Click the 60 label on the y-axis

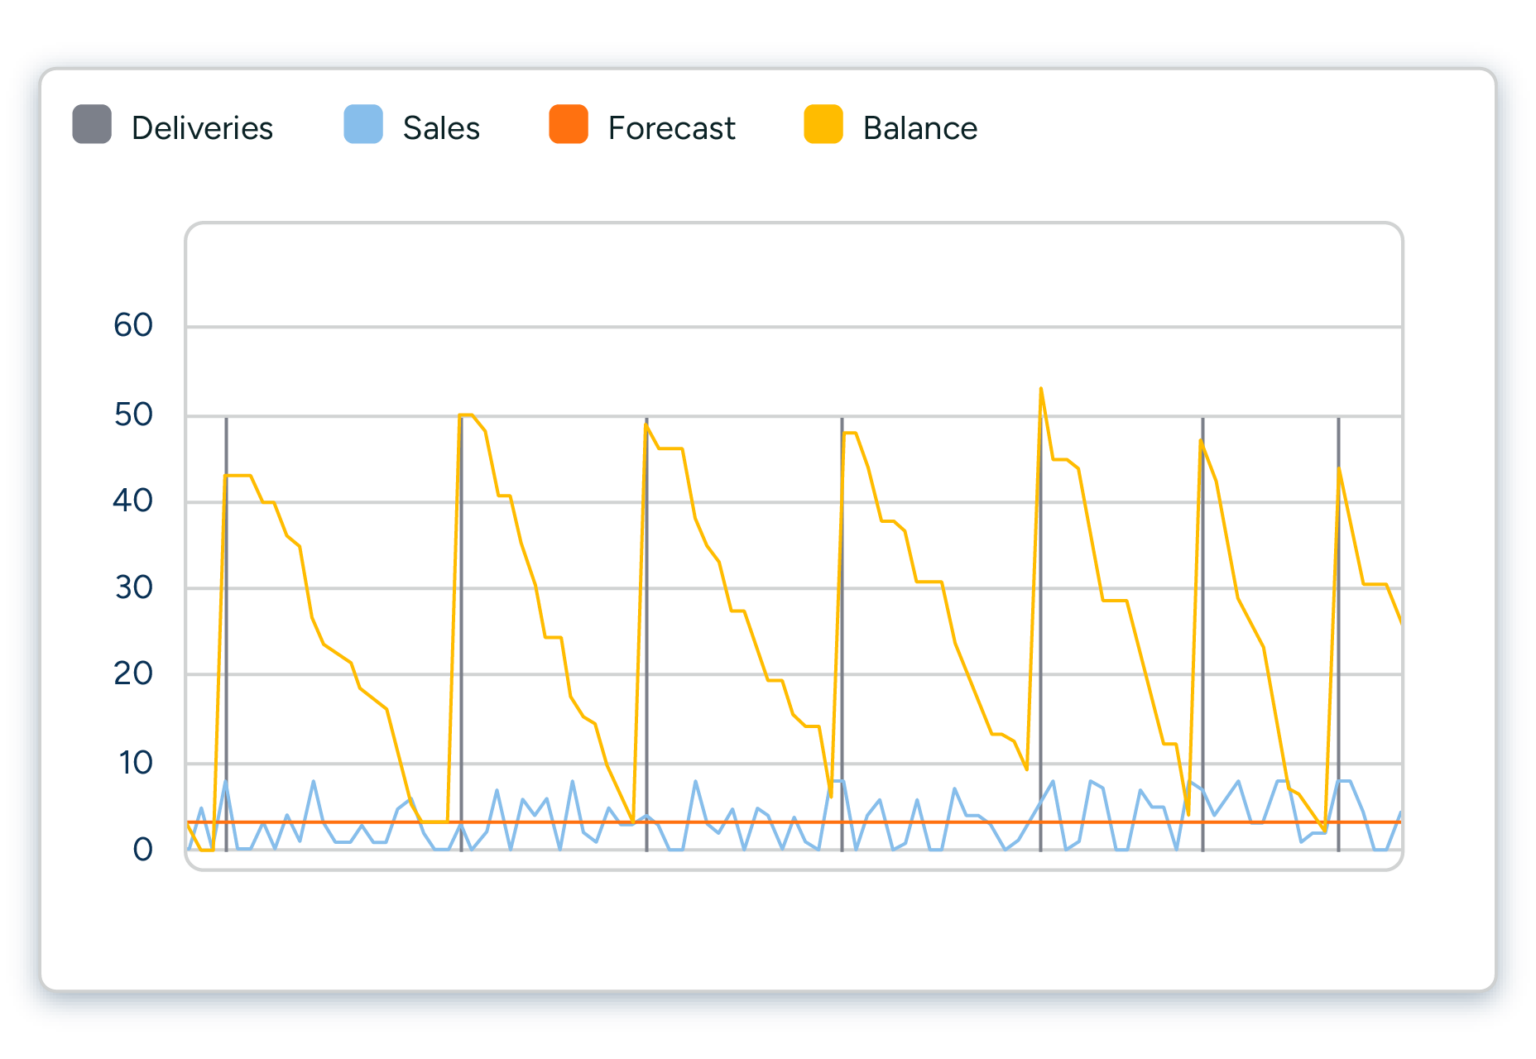(130, 325)
